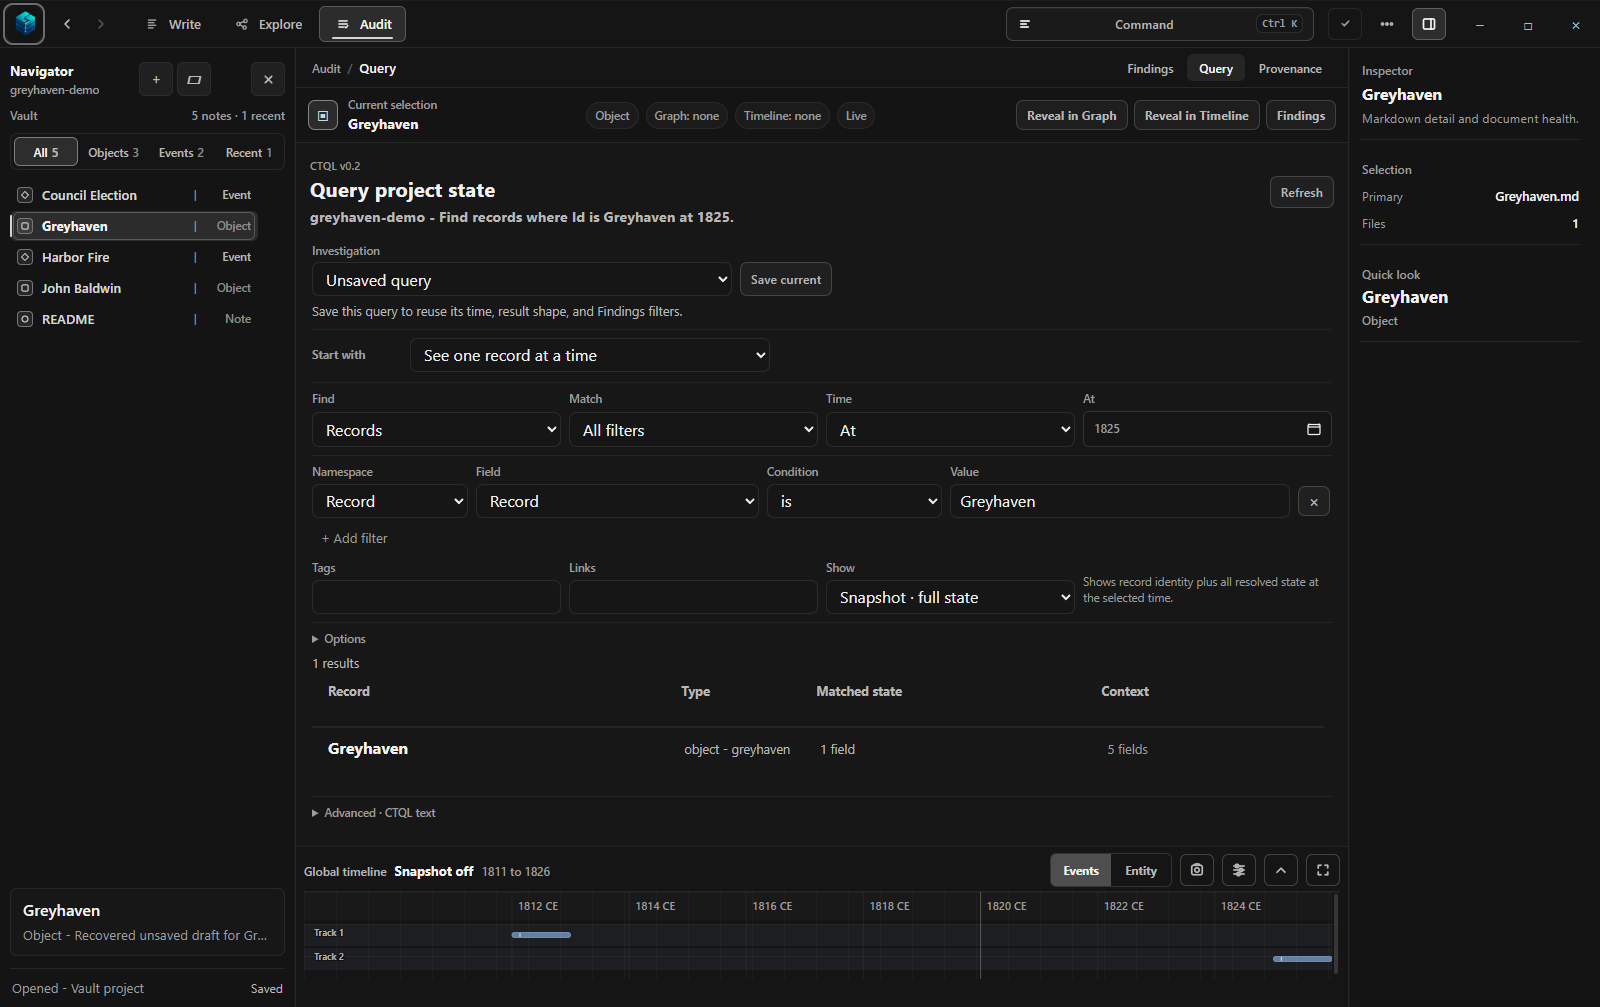The width and height of the screenshot is (1600, 1007).
Task: Open the Findings sub-tab
Action: [1150, 69]
